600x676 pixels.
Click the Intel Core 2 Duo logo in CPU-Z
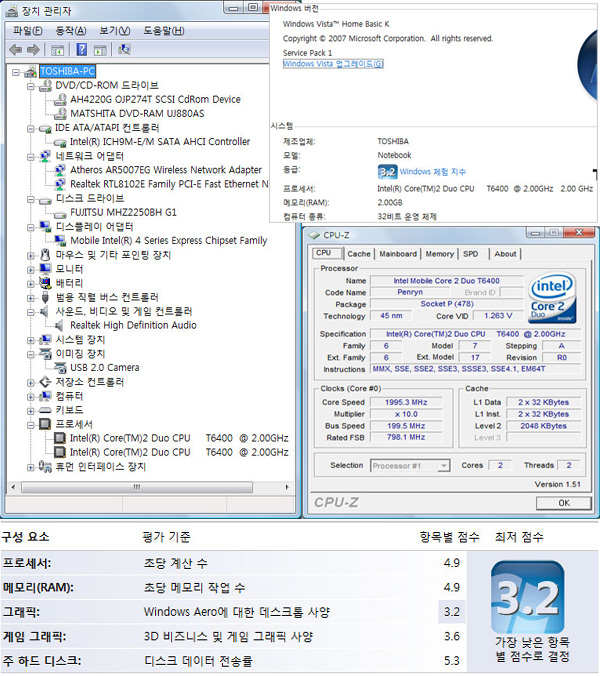point(552,297)
